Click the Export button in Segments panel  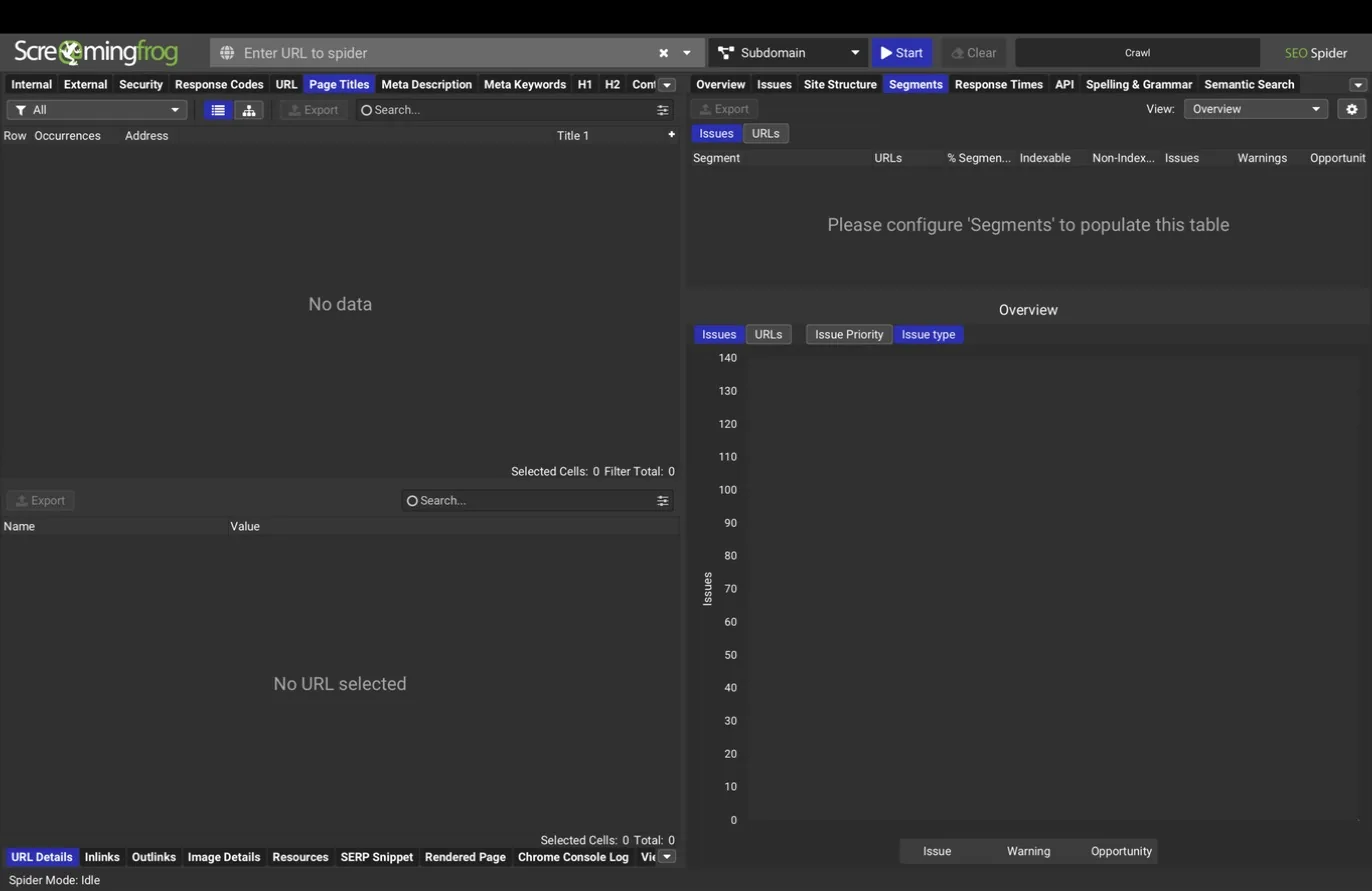coord(725,109)
